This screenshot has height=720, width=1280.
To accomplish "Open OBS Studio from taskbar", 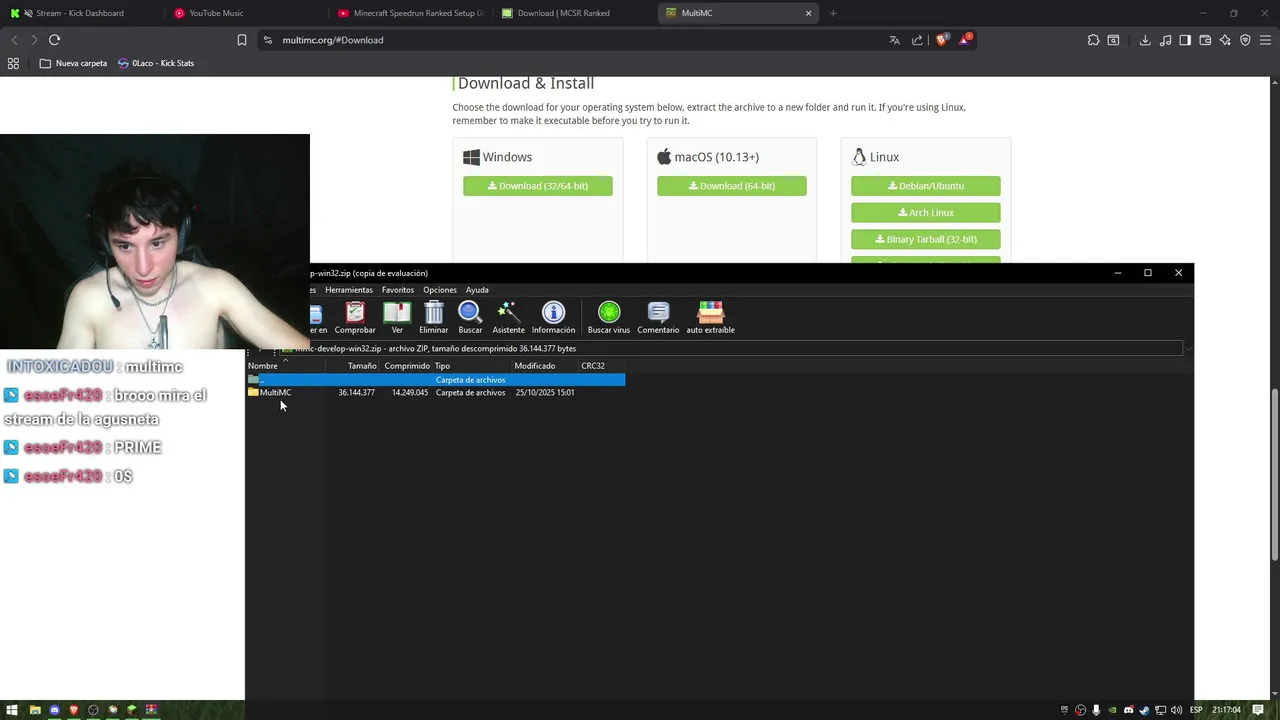I will tap(93, 710).
